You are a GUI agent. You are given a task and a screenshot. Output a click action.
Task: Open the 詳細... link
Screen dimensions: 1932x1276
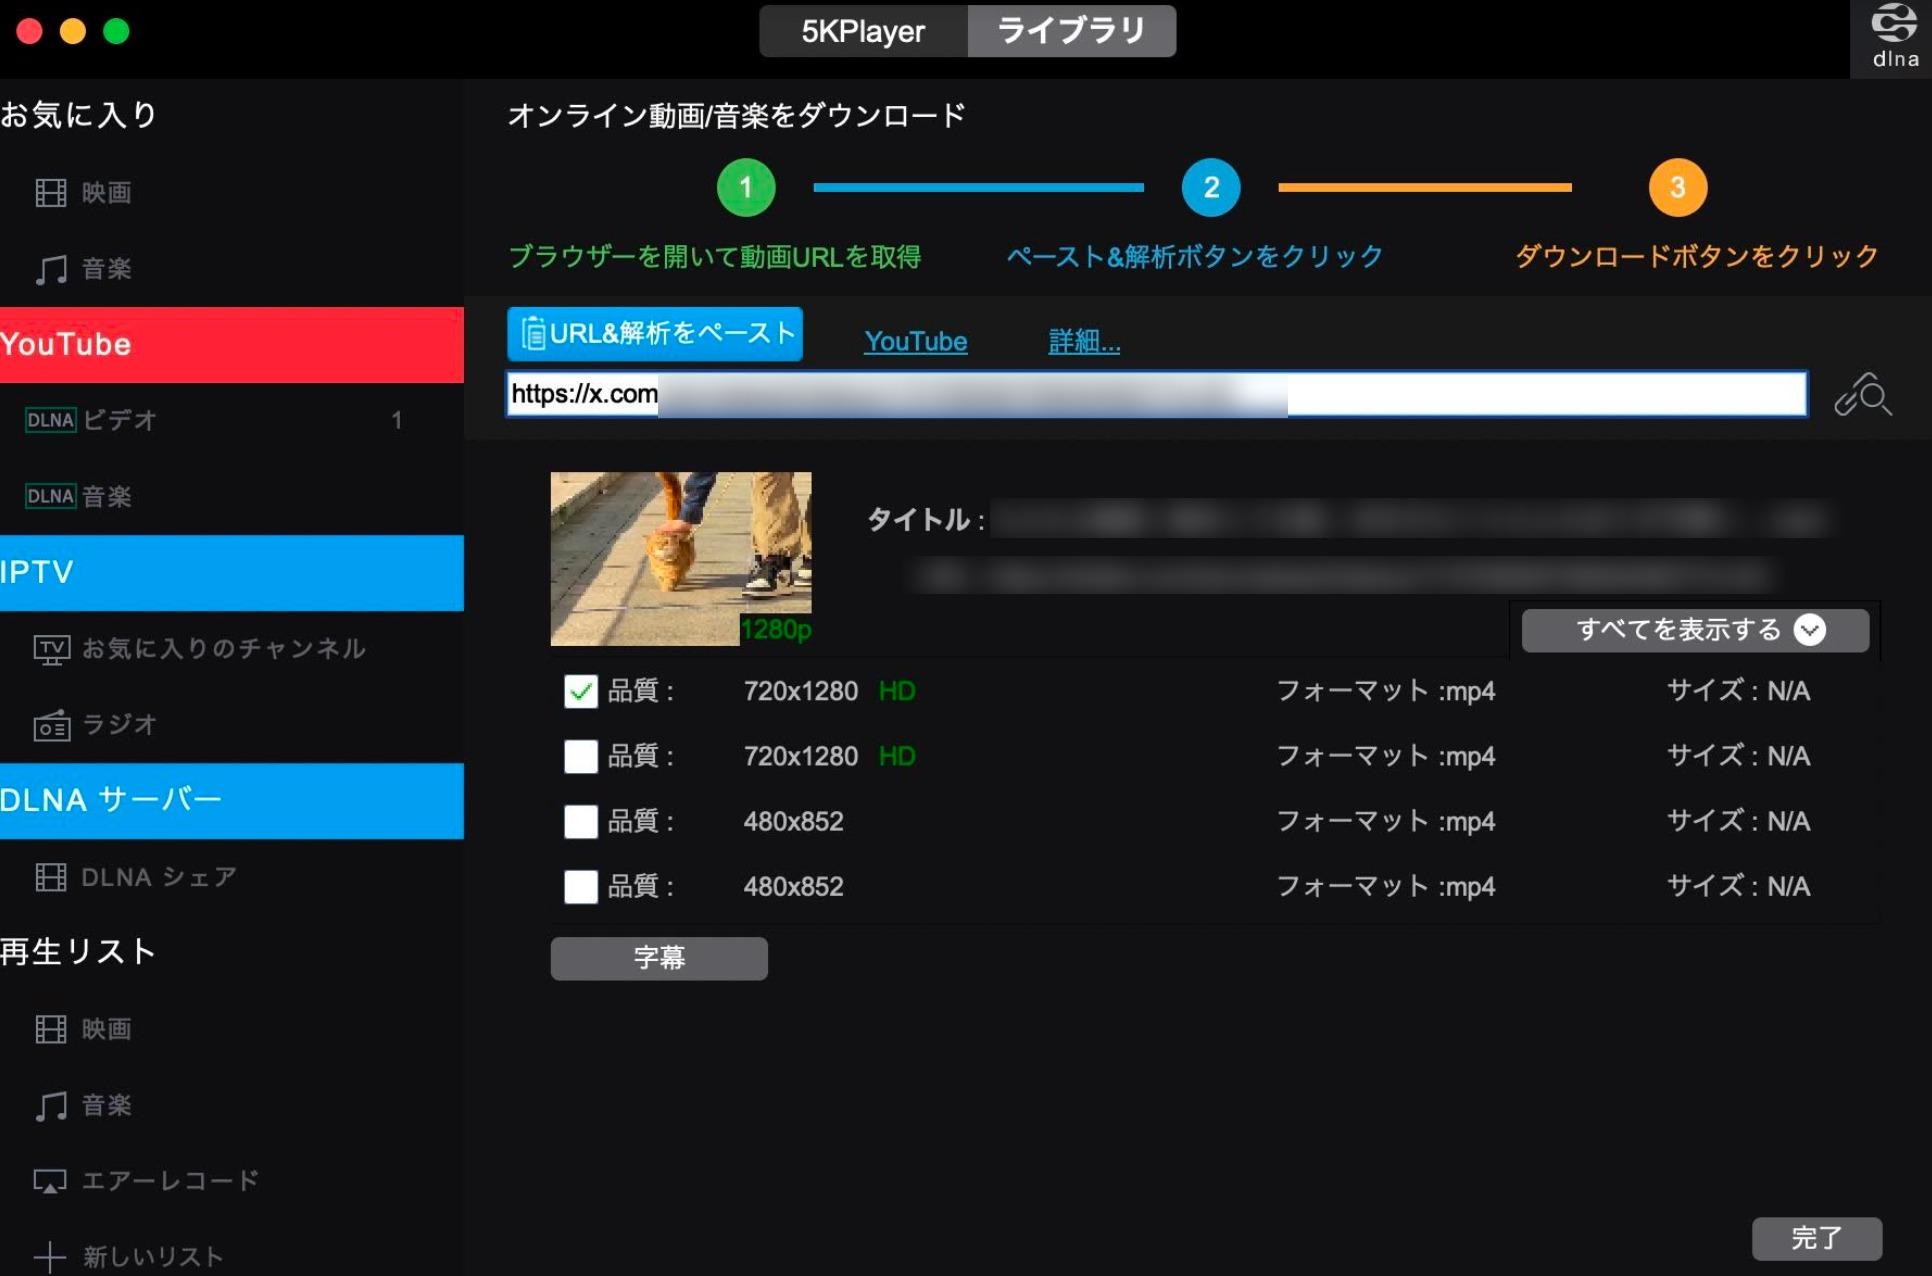(1084, 341)
